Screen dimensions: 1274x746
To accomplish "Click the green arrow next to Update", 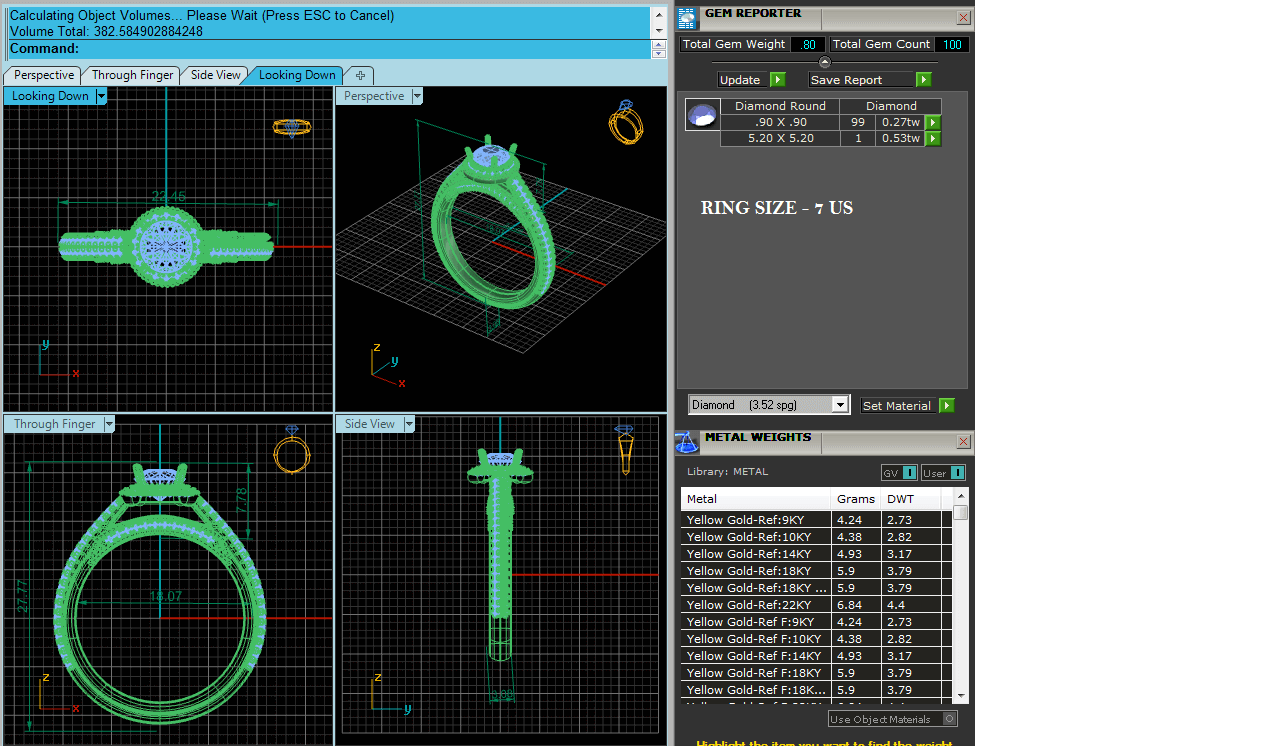I will (778, 80).
